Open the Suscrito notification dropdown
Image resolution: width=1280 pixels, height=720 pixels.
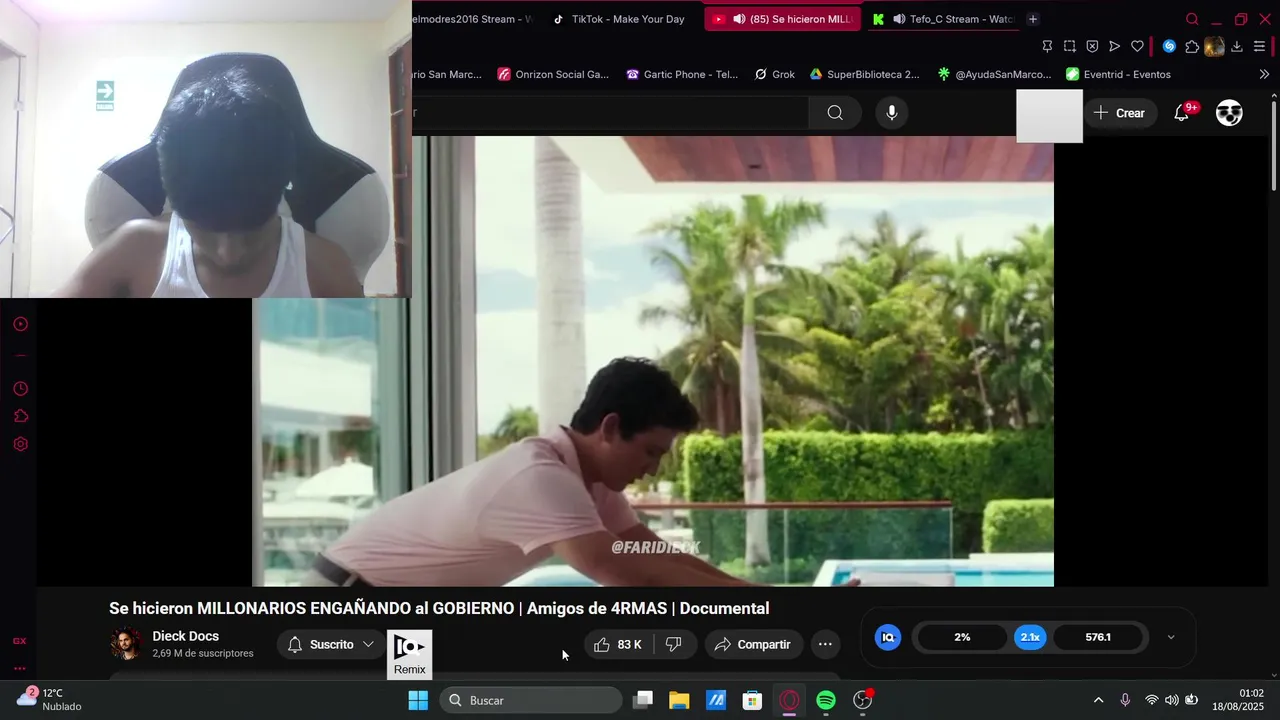pyautogui.click(x=331, y=645)
